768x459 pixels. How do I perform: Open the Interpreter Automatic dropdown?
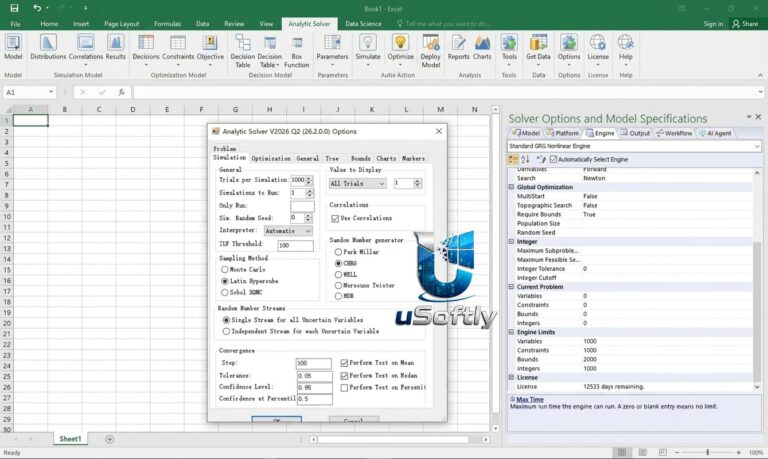pos(288,231)
